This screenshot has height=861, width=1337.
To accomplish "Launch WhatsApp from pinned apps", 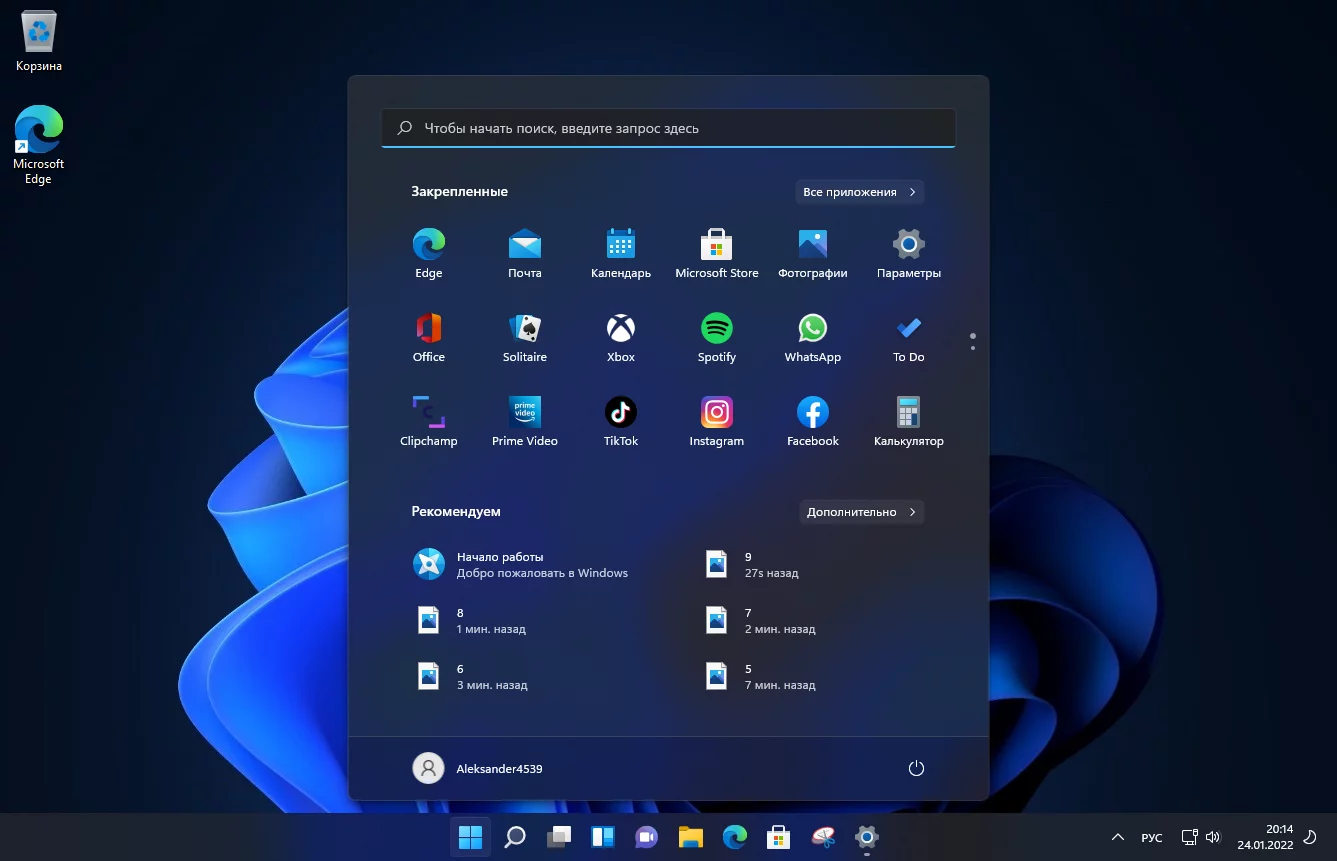I will point(812,339).
